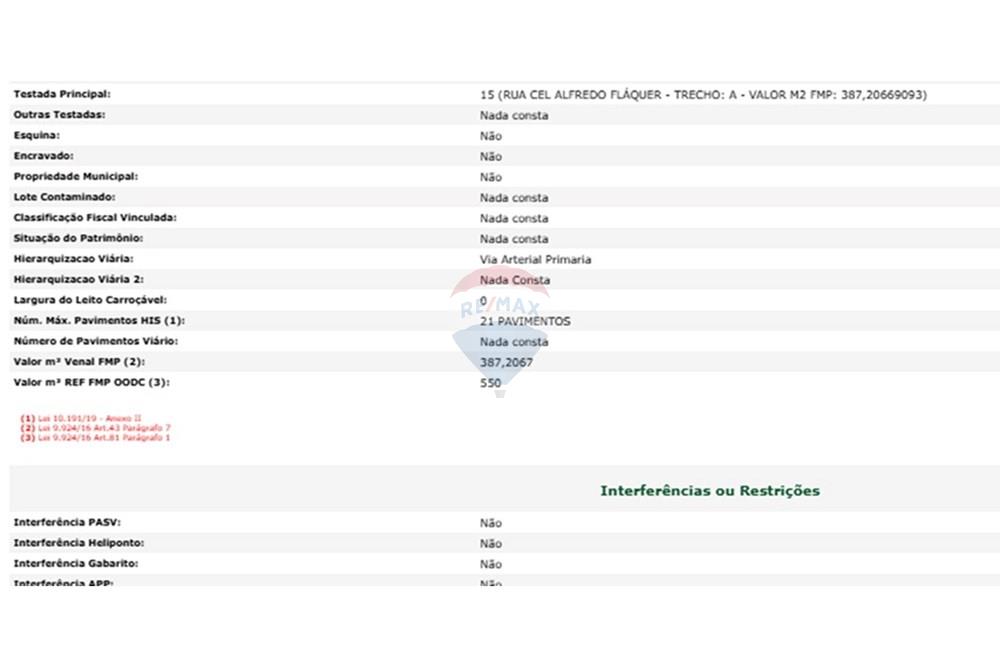The image size is (1000, 667).
Task: Select the 550 REF FMP OODC value
Action: 490,383
